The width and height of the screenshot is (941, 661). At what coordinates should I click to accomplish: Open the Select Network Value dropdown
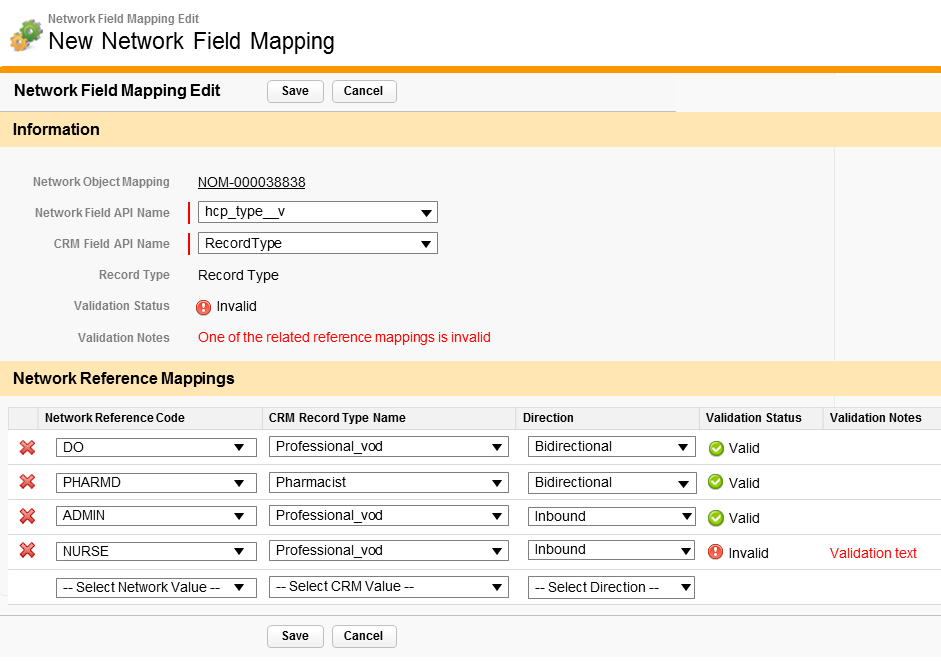point(156,587)
